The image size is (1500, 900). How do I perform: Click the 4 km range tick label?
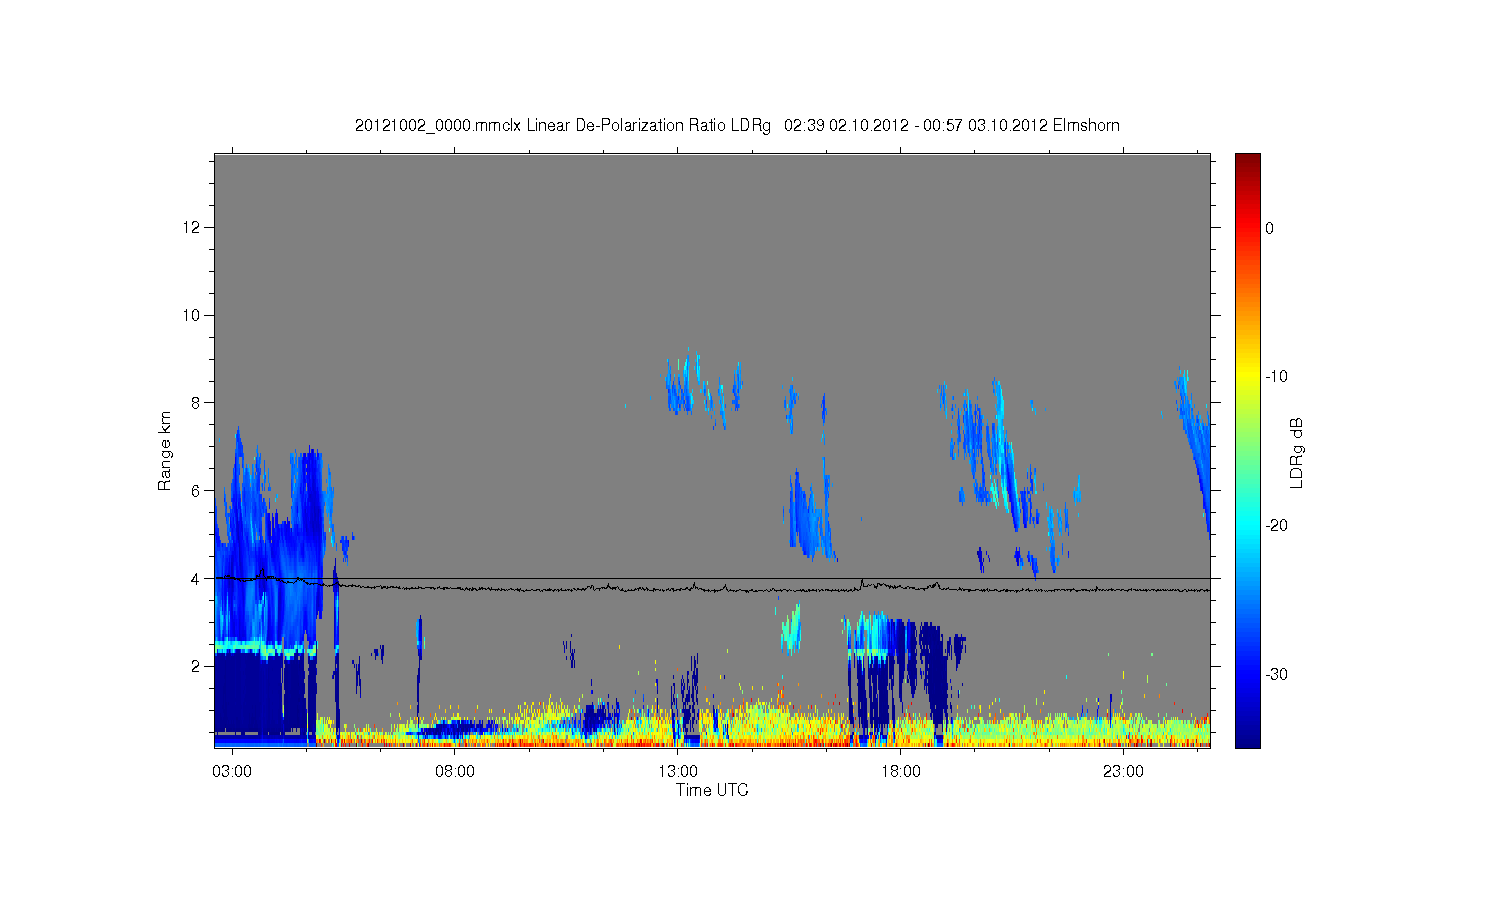point(197,579)
